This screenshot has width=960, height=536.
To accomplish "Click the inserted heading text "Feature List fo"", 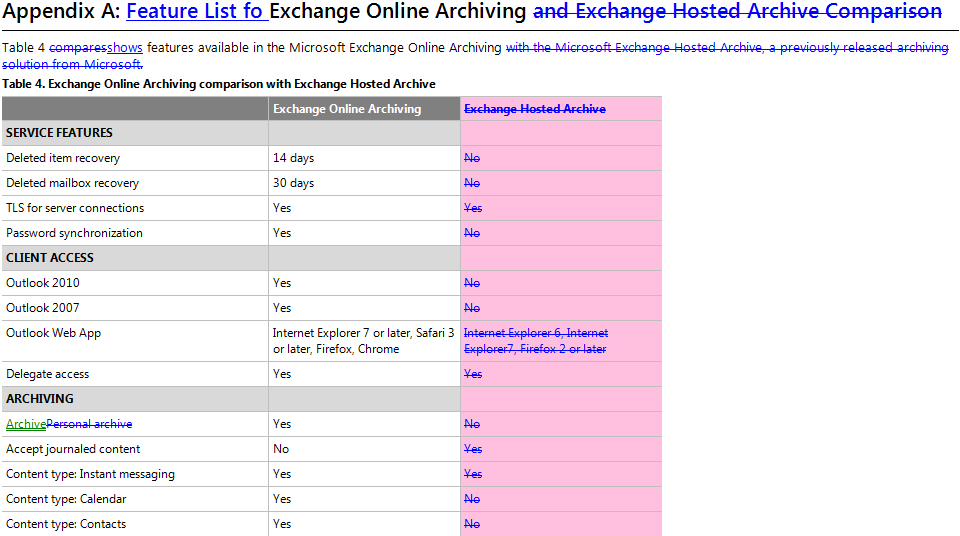I will tap(197, 11).
